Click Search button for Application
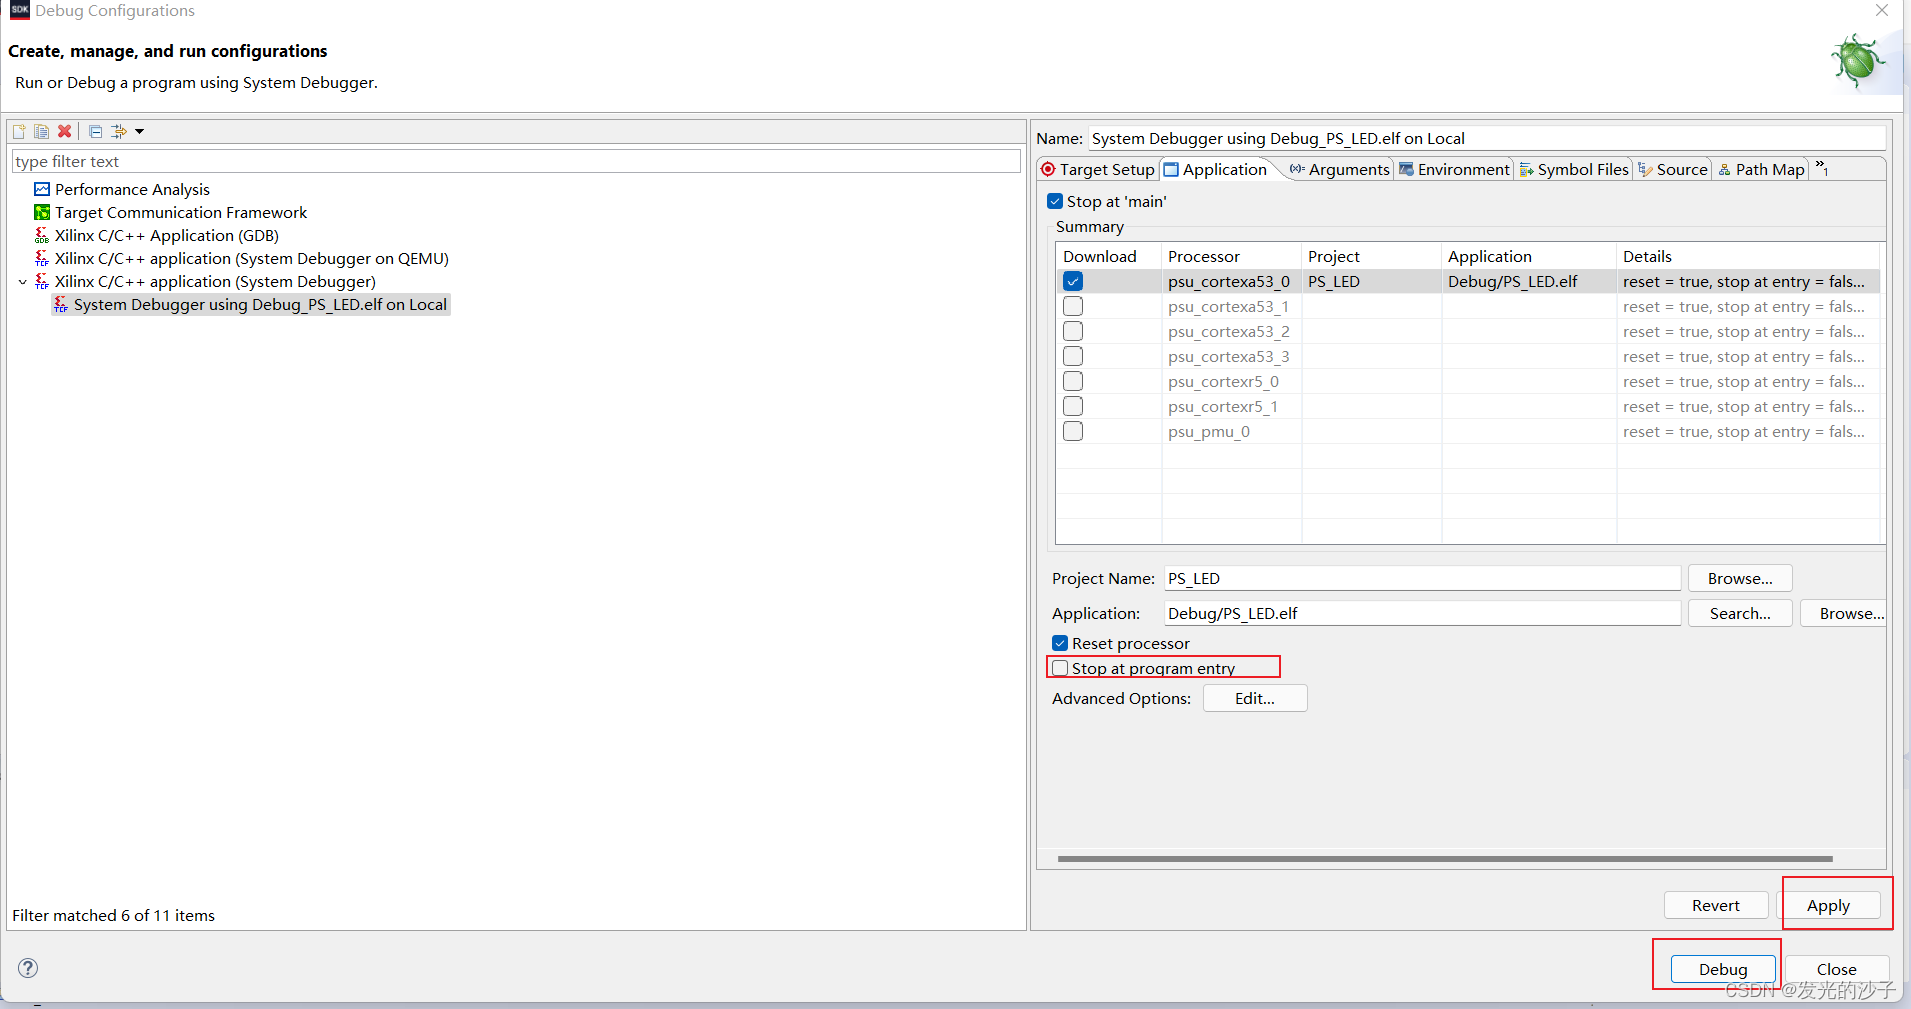The height and width of the screenshot is (1009, 1911). [x=1740, y=613]
